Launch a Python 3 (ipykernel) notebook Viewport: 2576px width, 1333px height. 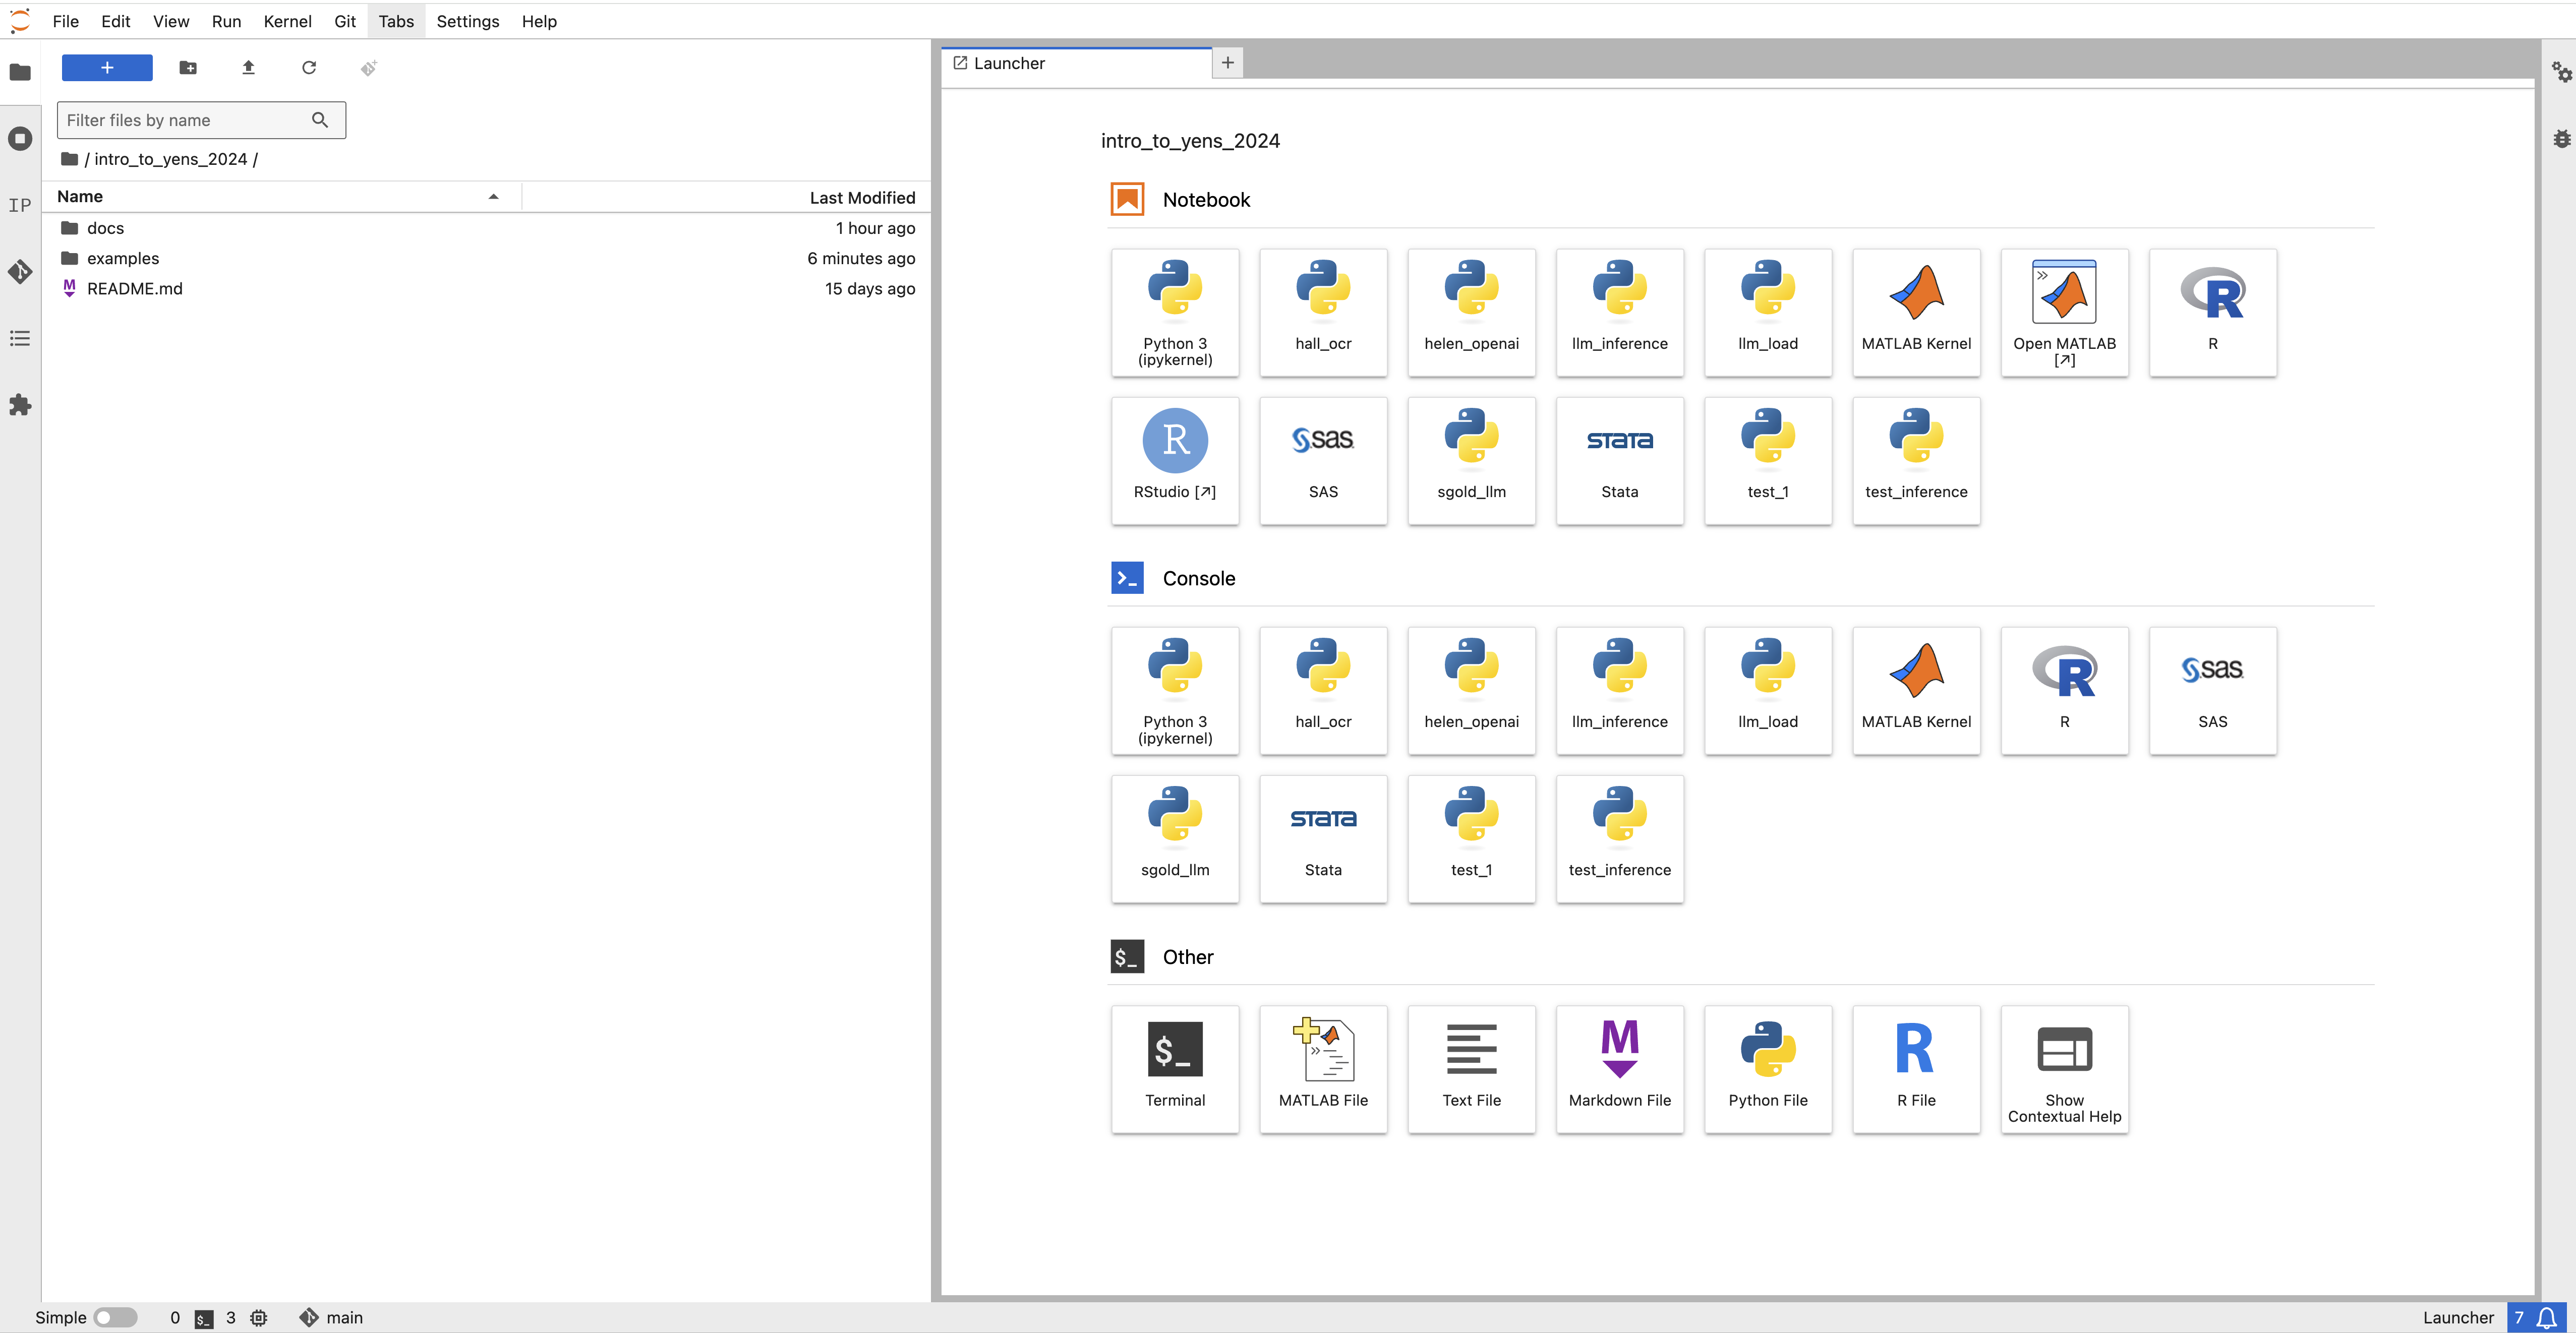click(1174, 312)
